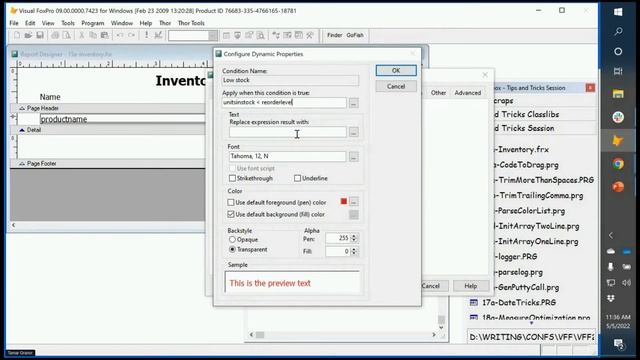This screenshot has width=640, height=360.
Task: Adjust the Alpha Pen value spinner
Action: click(354, 238)
